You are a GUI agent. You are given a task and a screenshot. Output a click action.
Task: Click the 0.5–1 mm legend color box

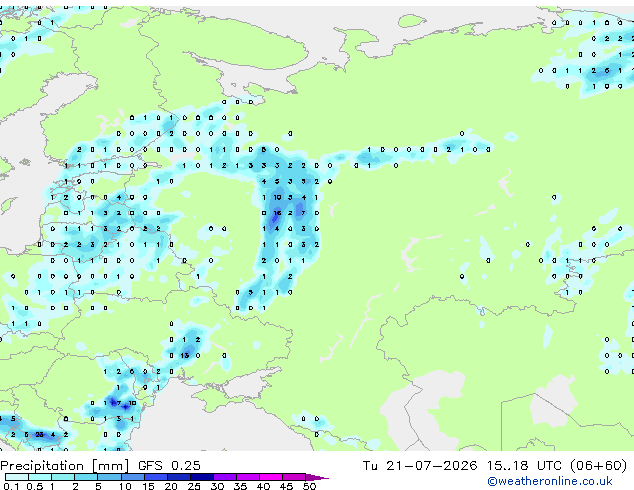click(40, 477)
